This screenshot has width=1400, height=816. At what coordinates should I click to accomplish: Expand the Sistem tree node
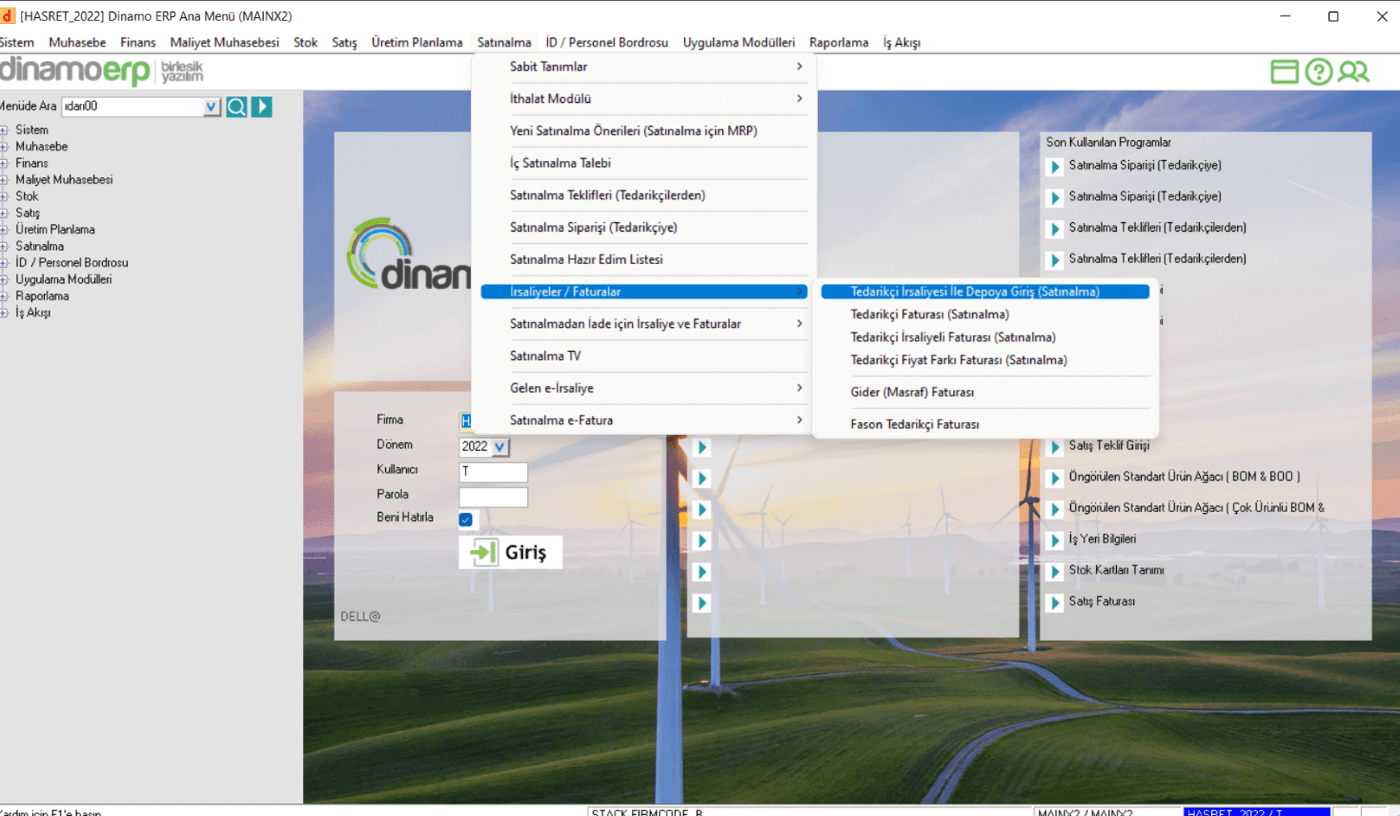click(5, 130)
